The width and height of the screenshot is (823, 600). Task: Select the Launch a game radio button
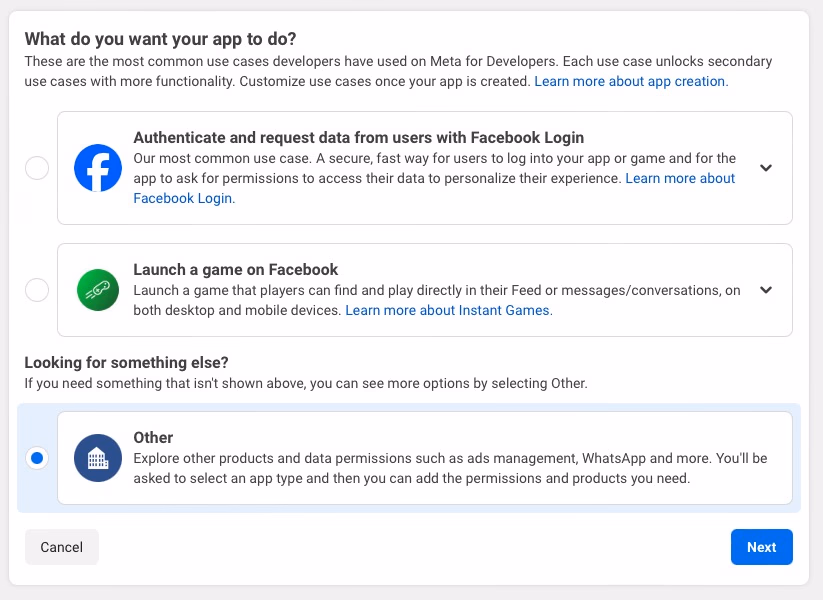coord(37,290)
